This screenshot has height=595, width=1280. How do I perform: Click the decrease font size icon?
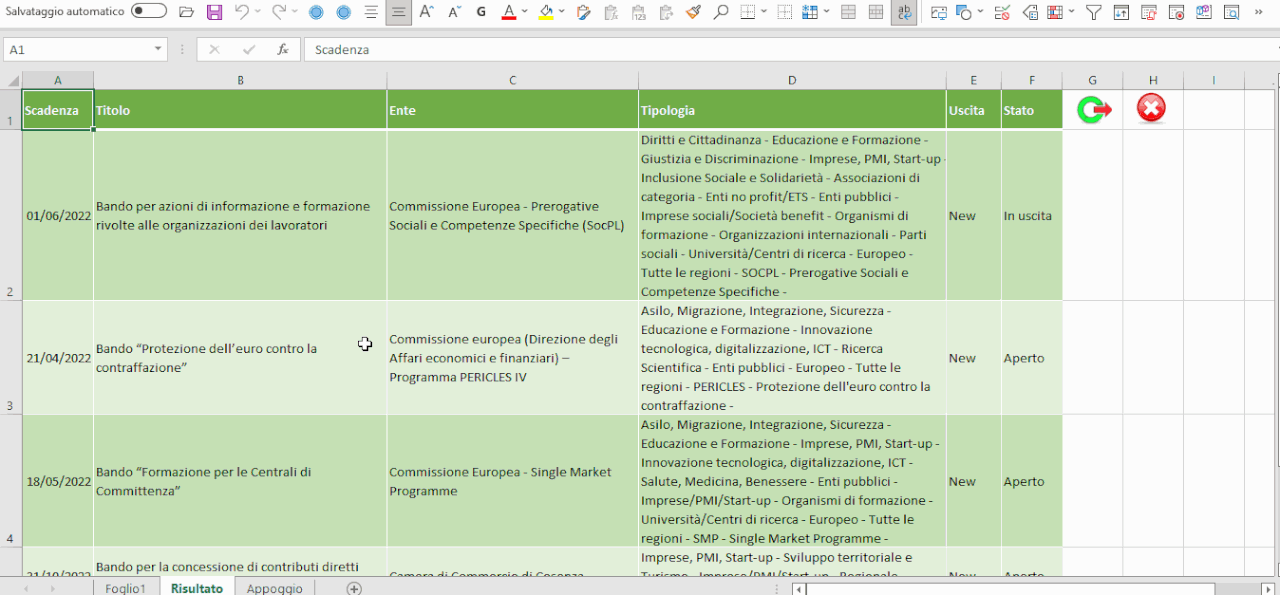[x=454, y=12]
